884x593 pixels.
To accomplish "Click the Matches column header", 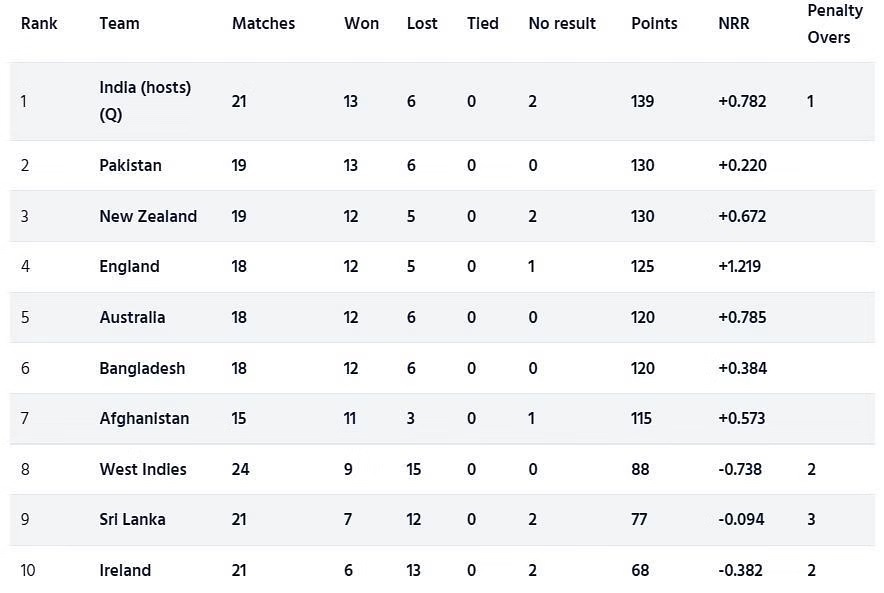I will (x=263, y=24).
